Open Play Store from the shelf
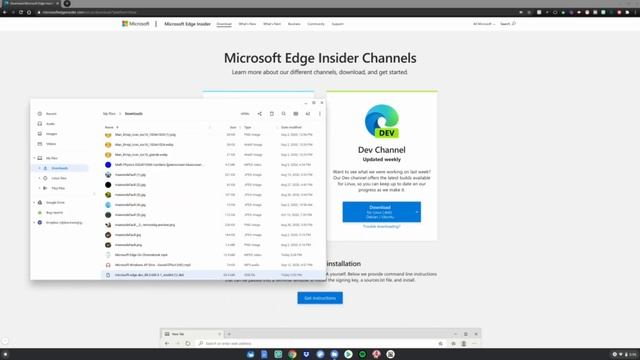 coord(348,354)
